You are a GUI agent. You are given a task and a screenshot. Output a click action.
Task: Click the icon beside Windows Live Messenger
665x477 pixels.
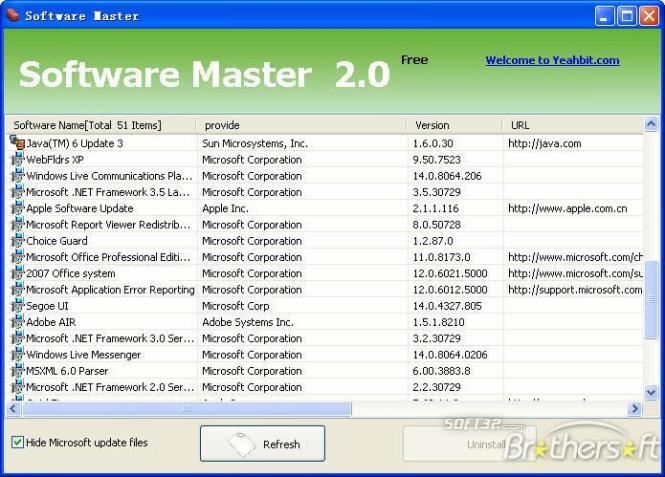17,354
